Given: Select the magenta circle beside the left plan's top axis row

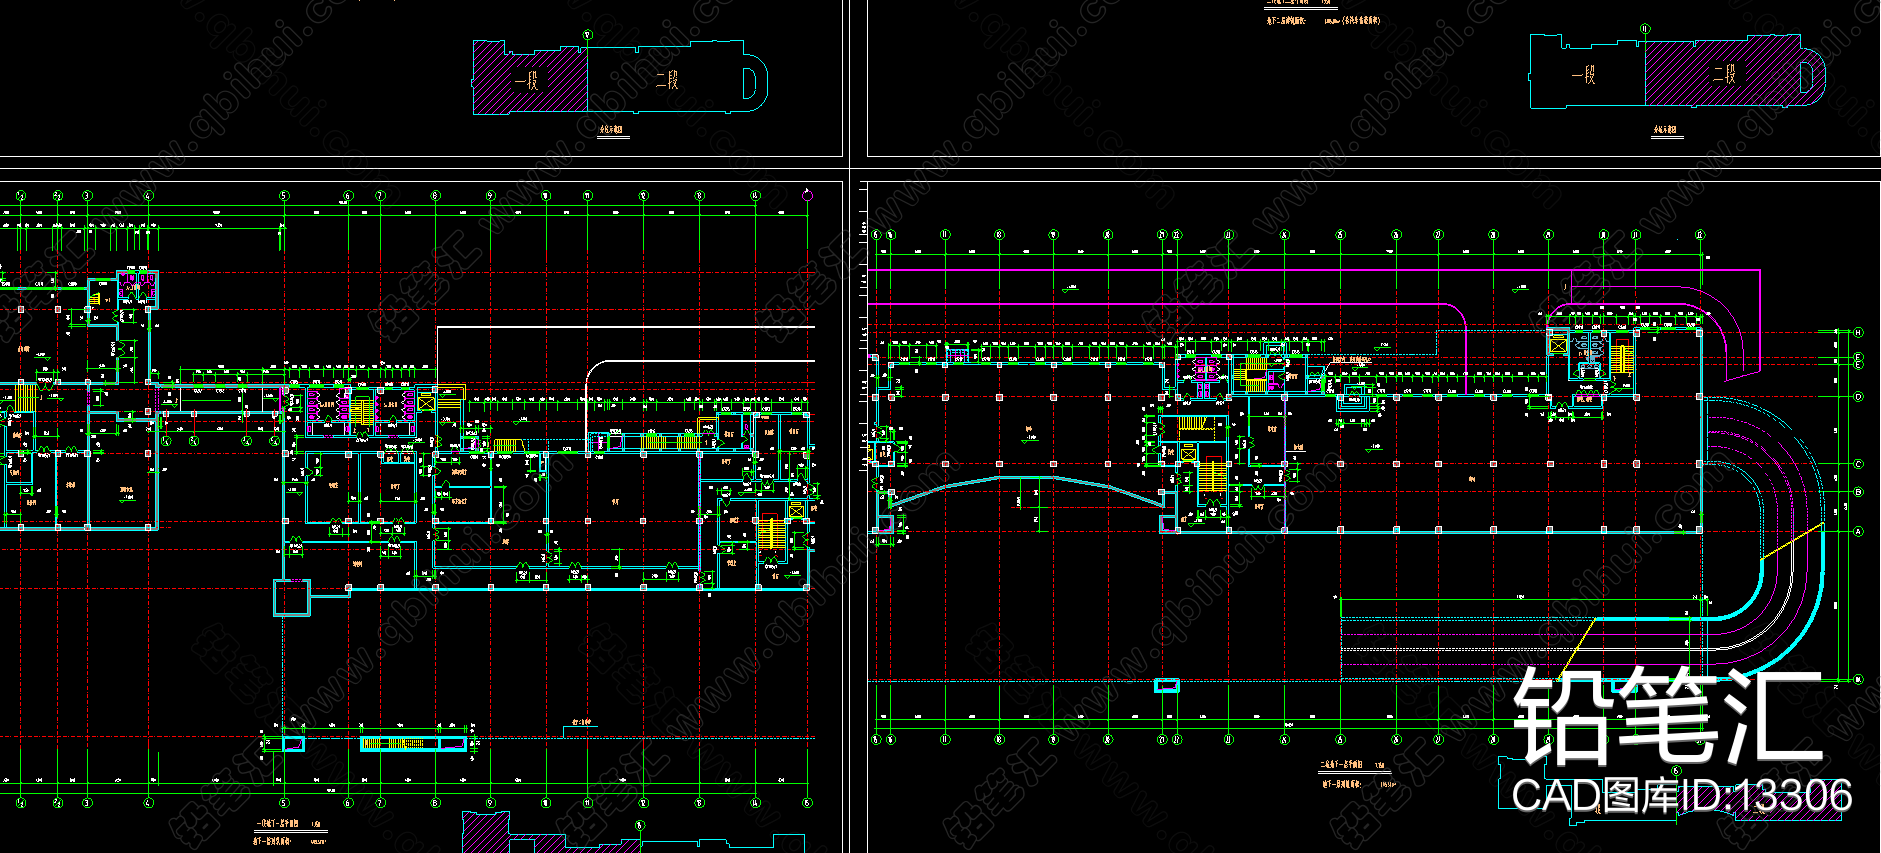Looking at the screenshot, I should [808, 196].
